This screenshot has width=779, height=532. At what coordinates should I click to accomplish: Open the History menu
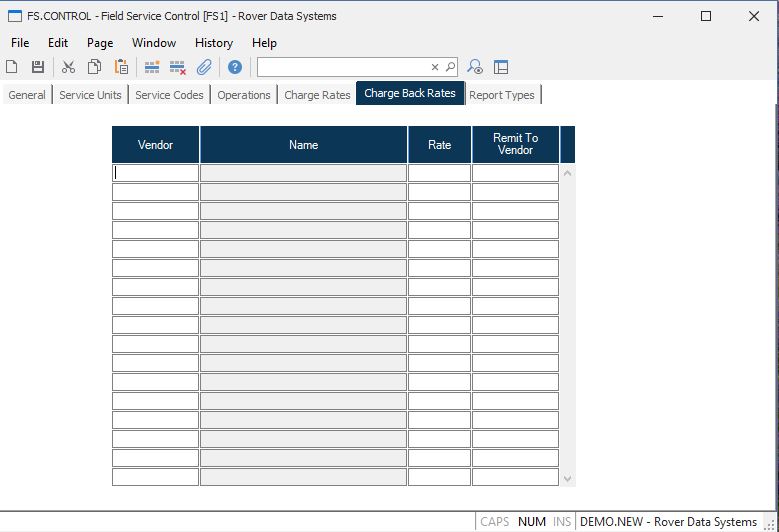point(213,43)
